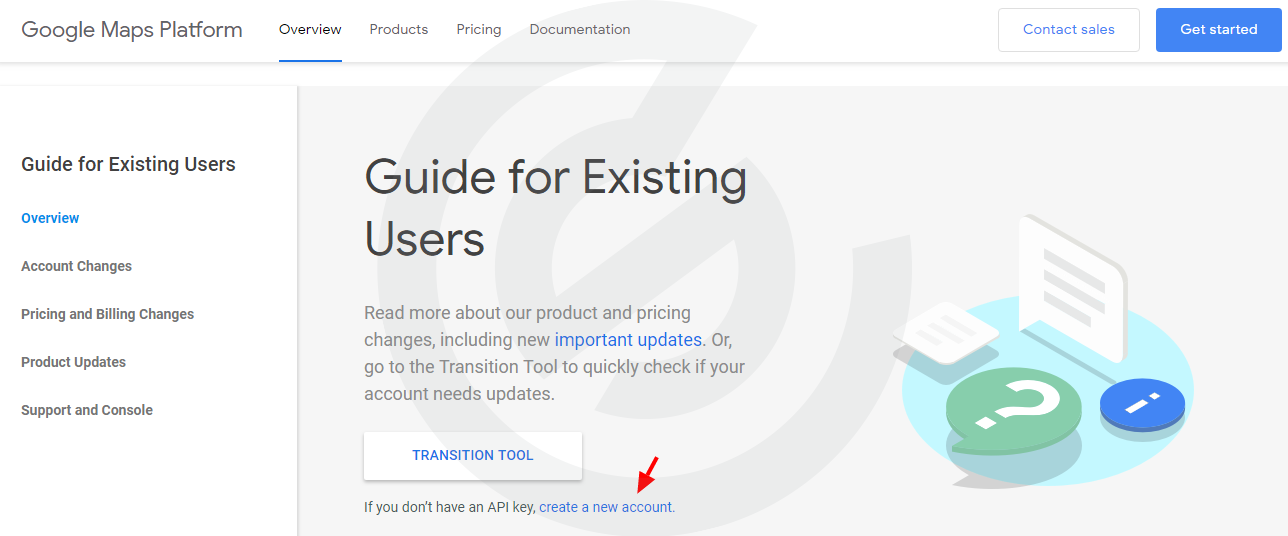This screenshot has height=536, width=1288.
Task: Click the TRANSITION TOOL button
Action: click(x=473, y=455)
